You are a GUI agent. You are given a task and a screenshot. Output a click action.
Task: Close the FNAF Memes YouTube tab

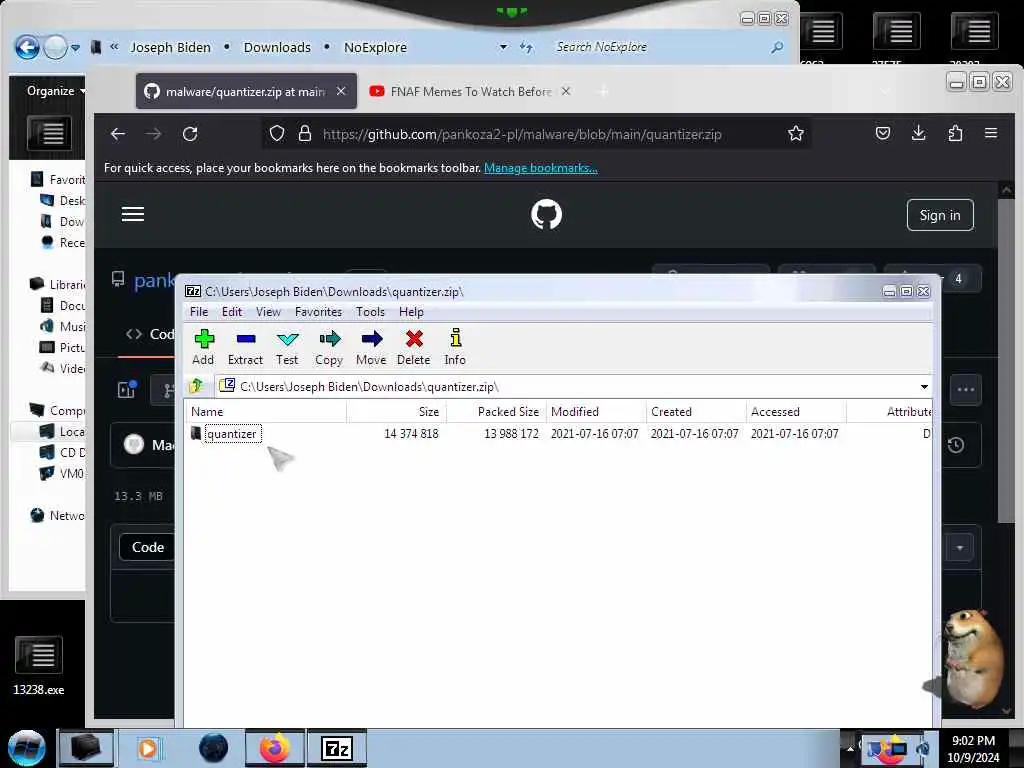pyautogui.click(x=566, y=91)
